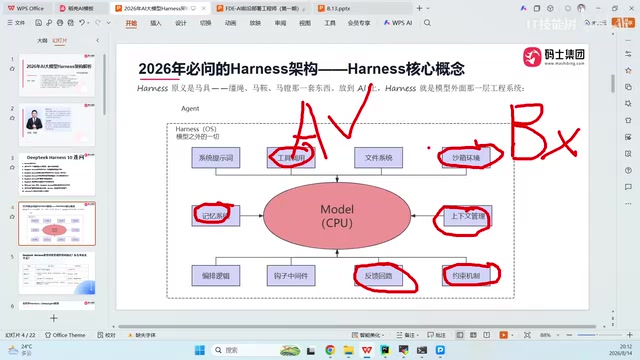This screenshot has height=360, width=640.
Task: Switch the slide panel to 幻灯片 view
Action: (x=60, y=40)
